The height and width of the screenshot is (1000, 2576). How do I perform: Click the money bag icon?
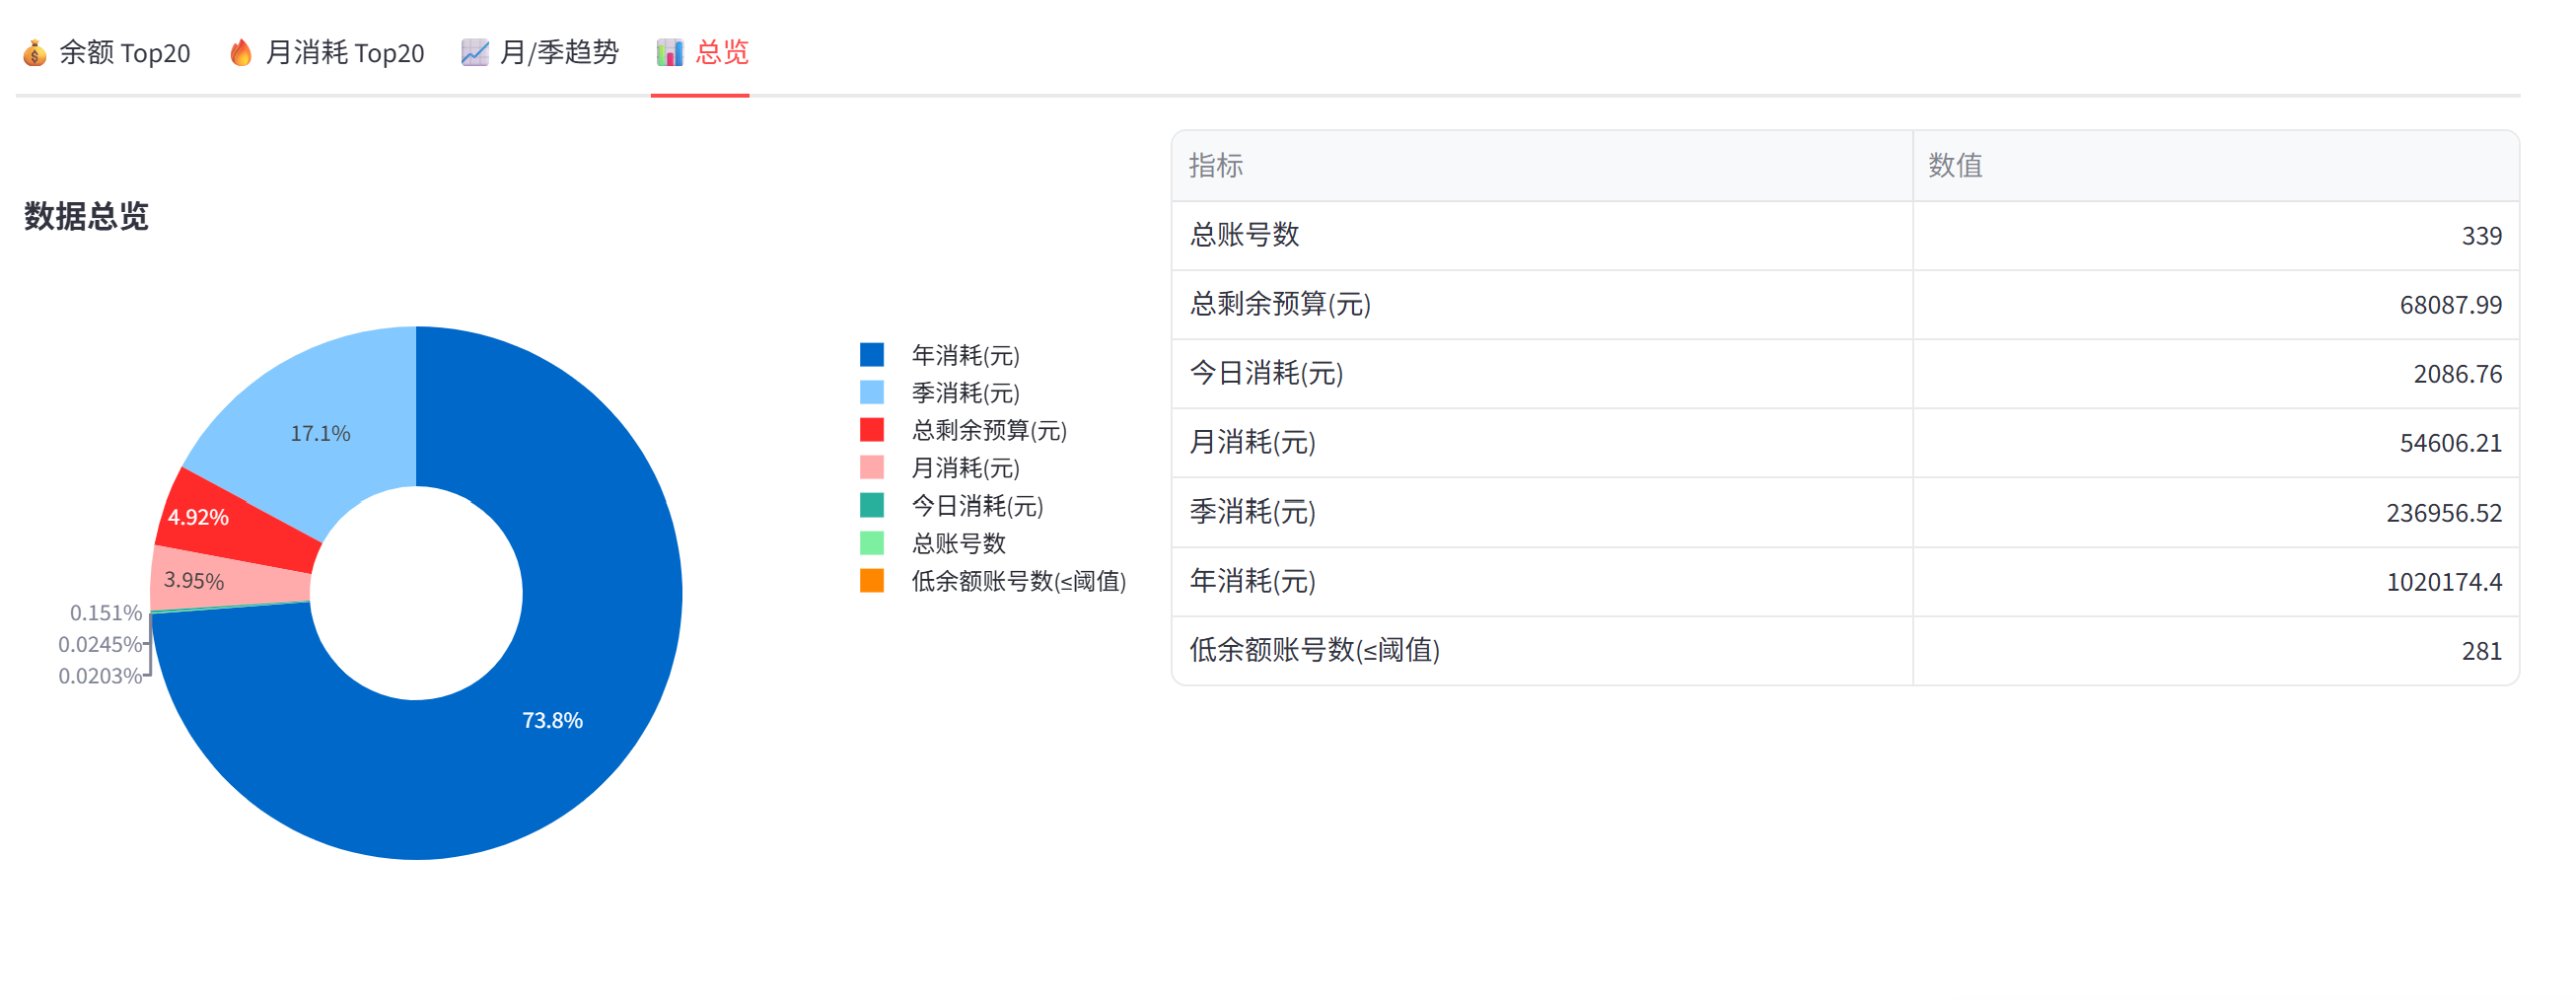click(35, 53)
